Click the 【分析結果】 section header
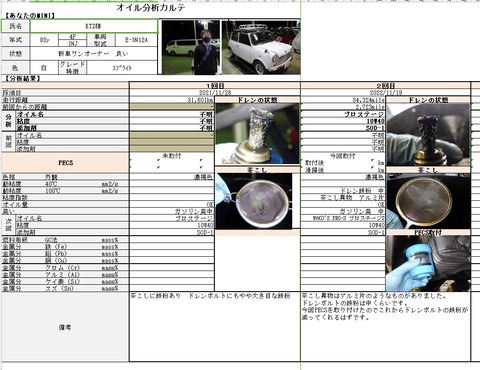Viewport: 480px width, 370px height. coord(23,78)
